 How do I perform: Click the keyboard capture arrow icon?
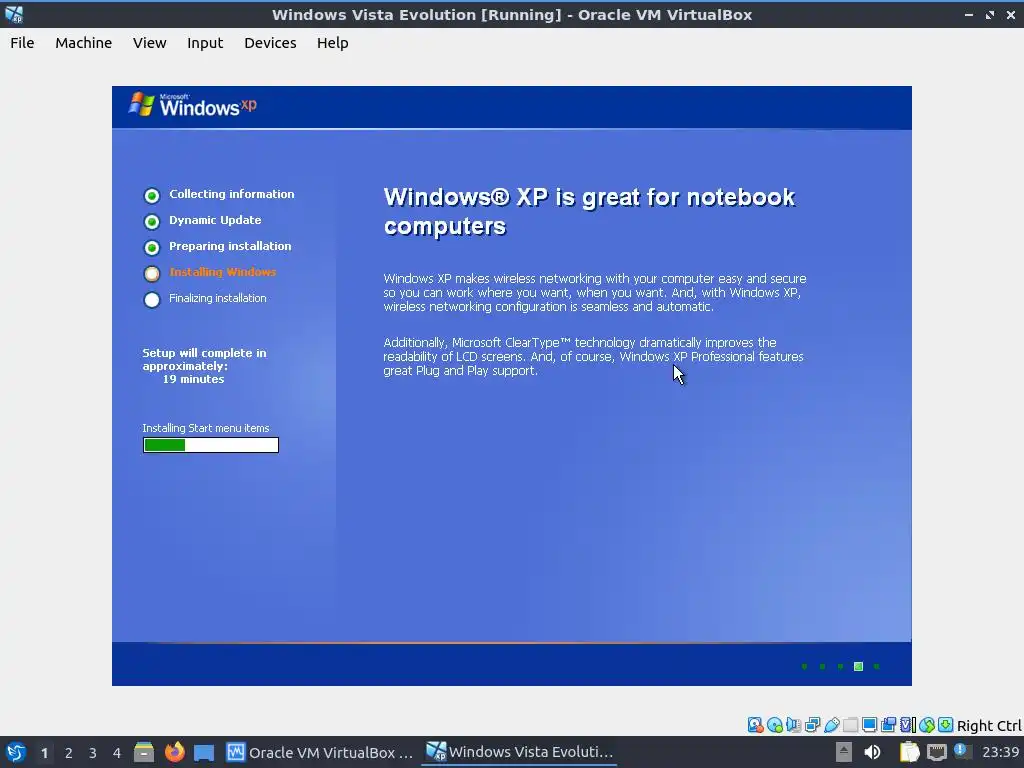(945, 725)
